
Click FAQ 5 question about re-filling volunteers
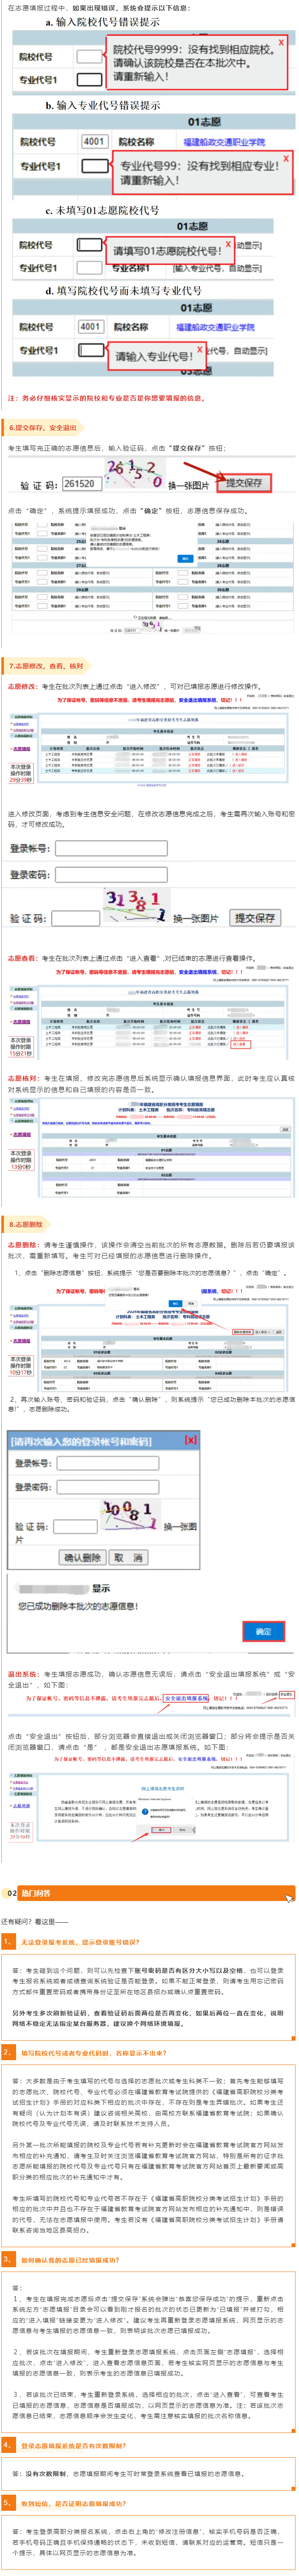[74, 2503]
